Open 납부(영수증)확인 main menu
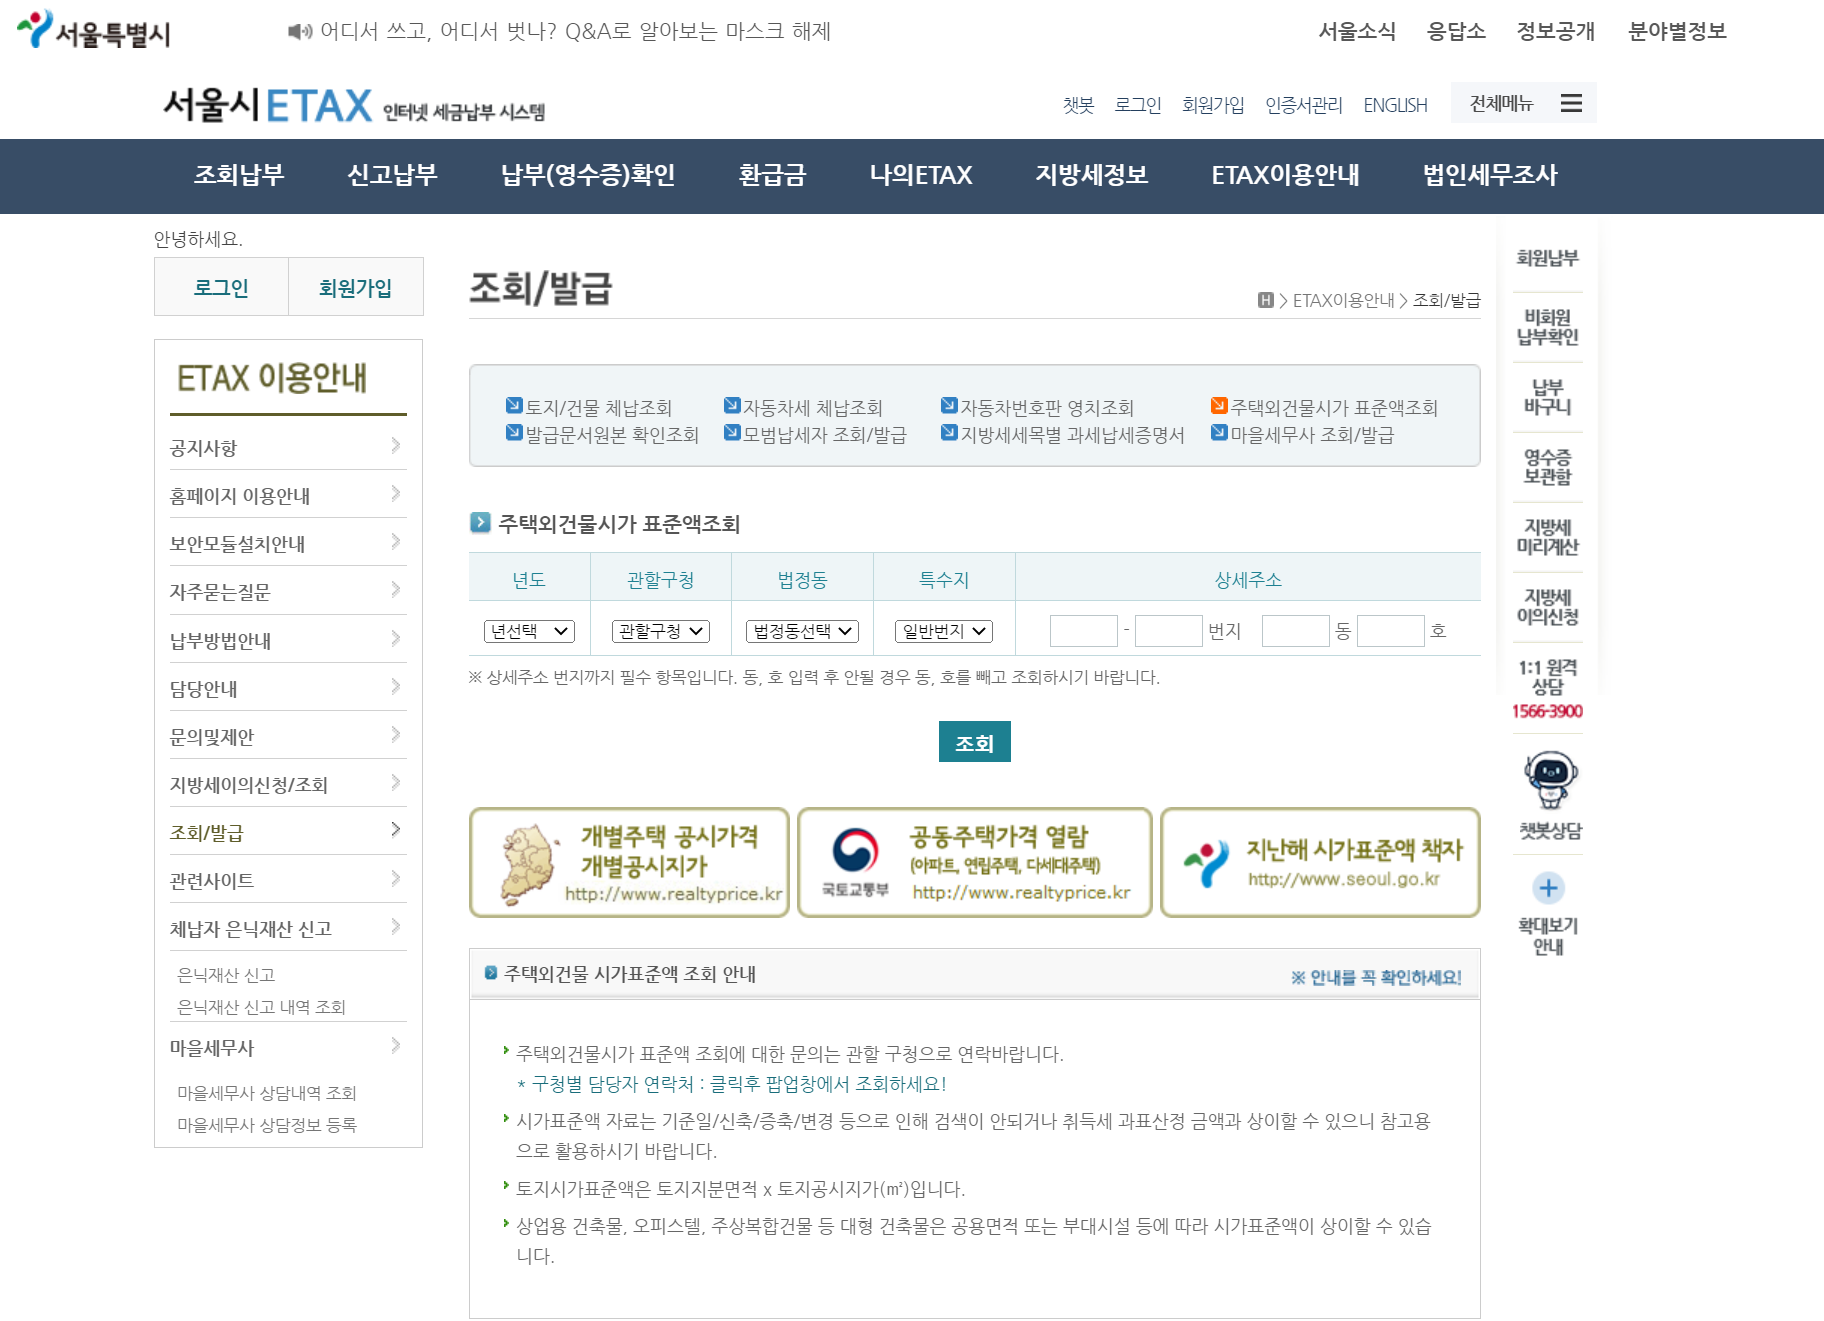This screenshot has width=1824, height=1321. click(588, 175)
